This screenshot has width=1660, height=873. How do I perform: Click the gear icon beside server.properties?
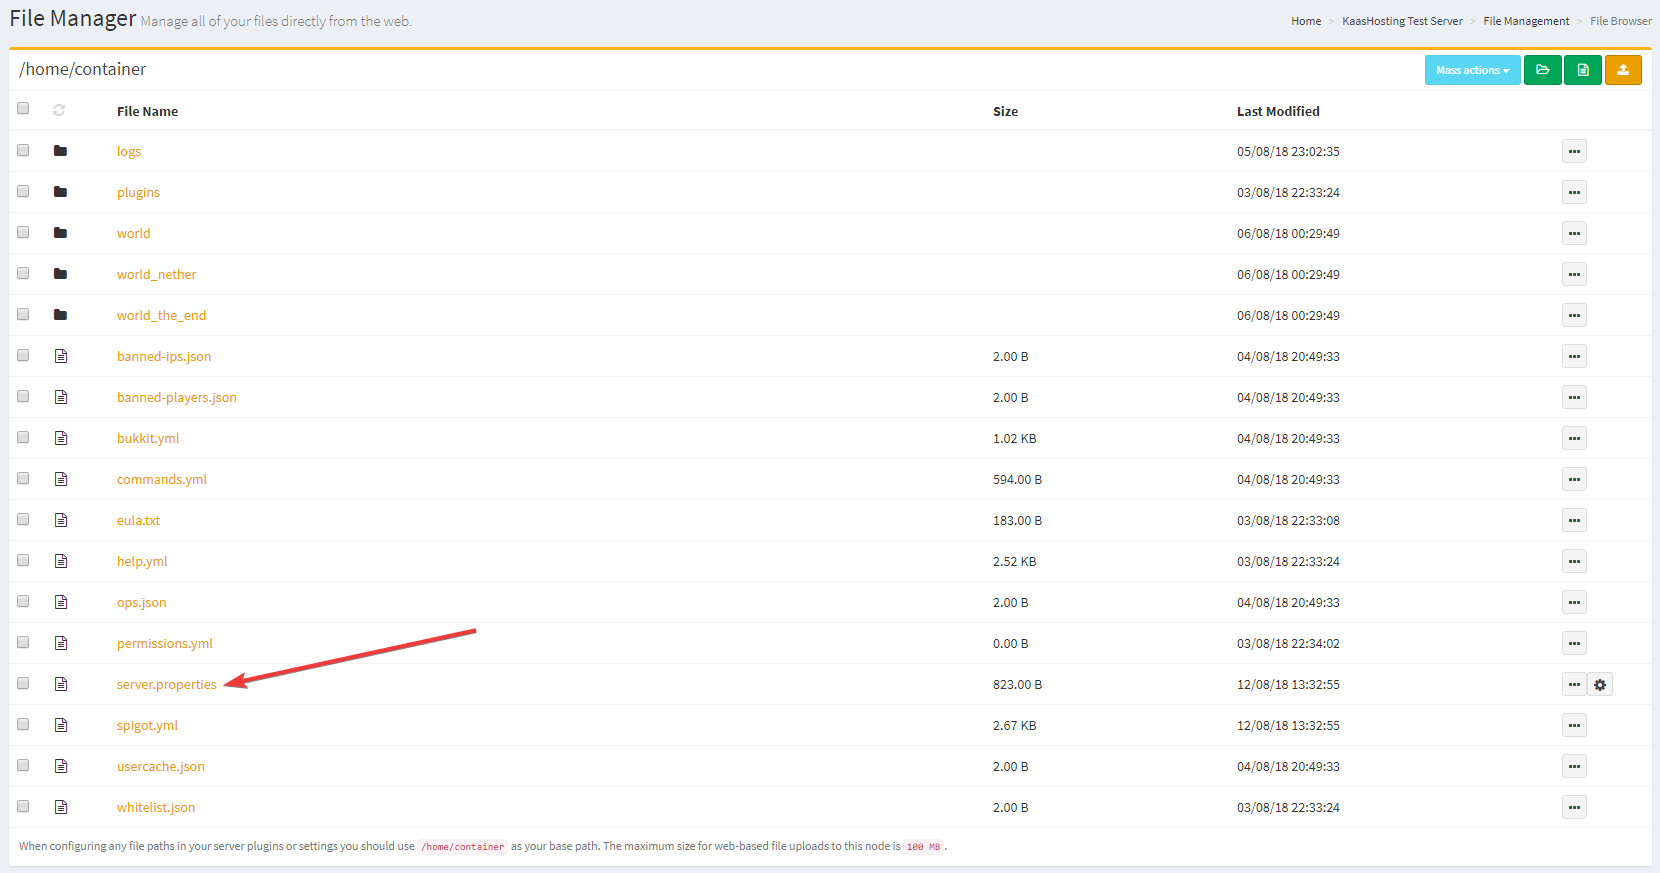[1600, 685]
